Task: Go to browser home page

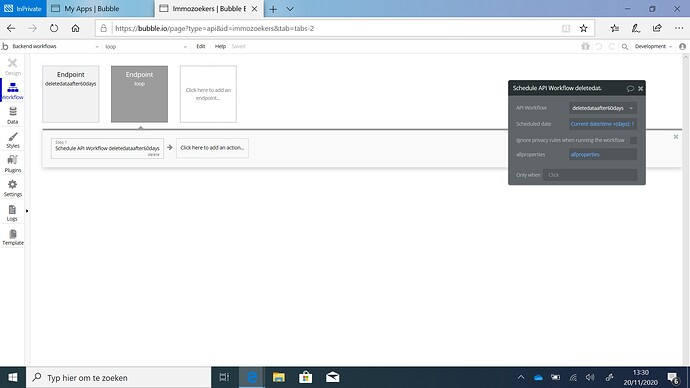Action: tap(76, 28)
